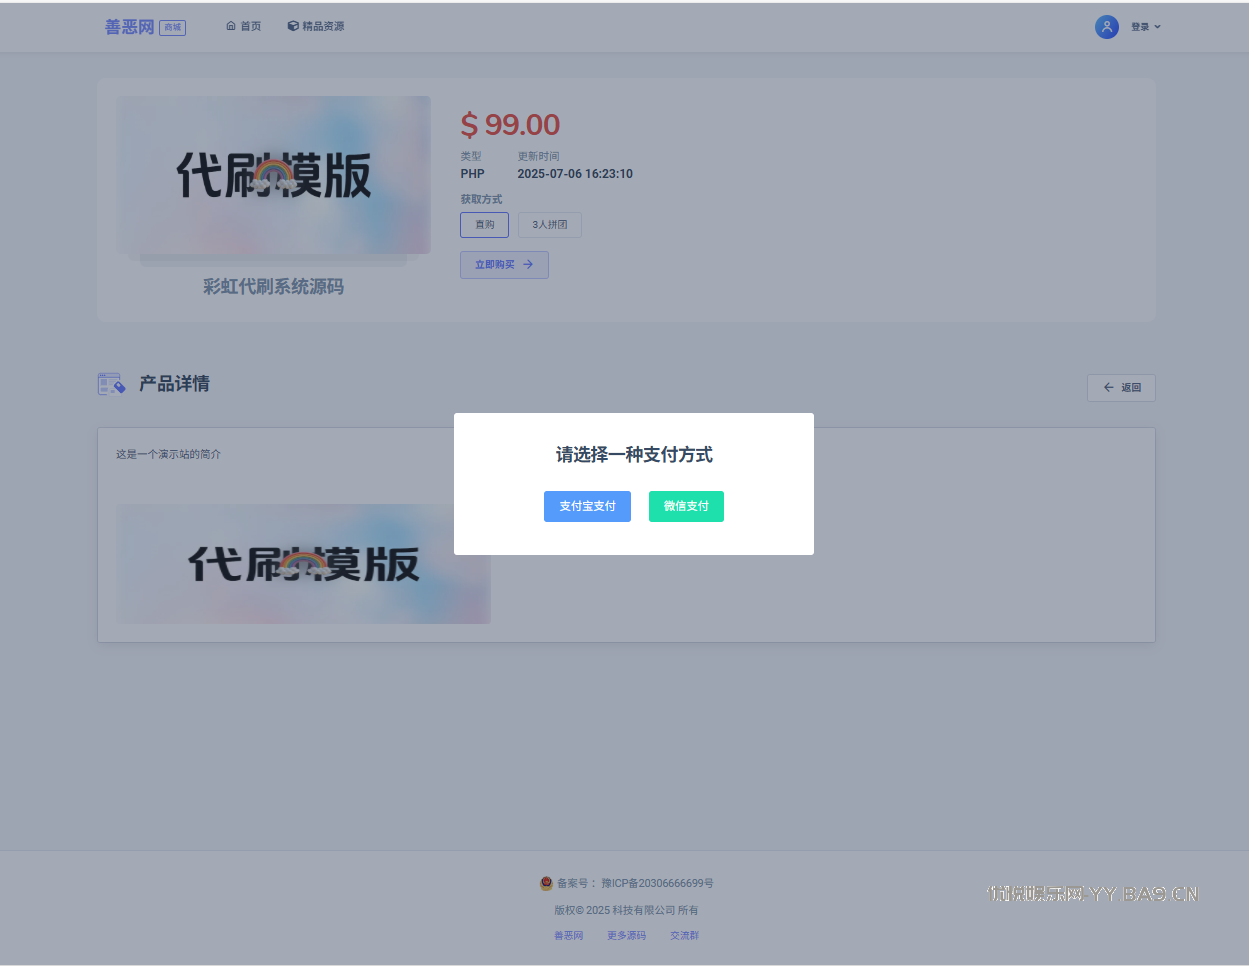
Task: Open the 更多源码 footer link
Action: [626, 936]
